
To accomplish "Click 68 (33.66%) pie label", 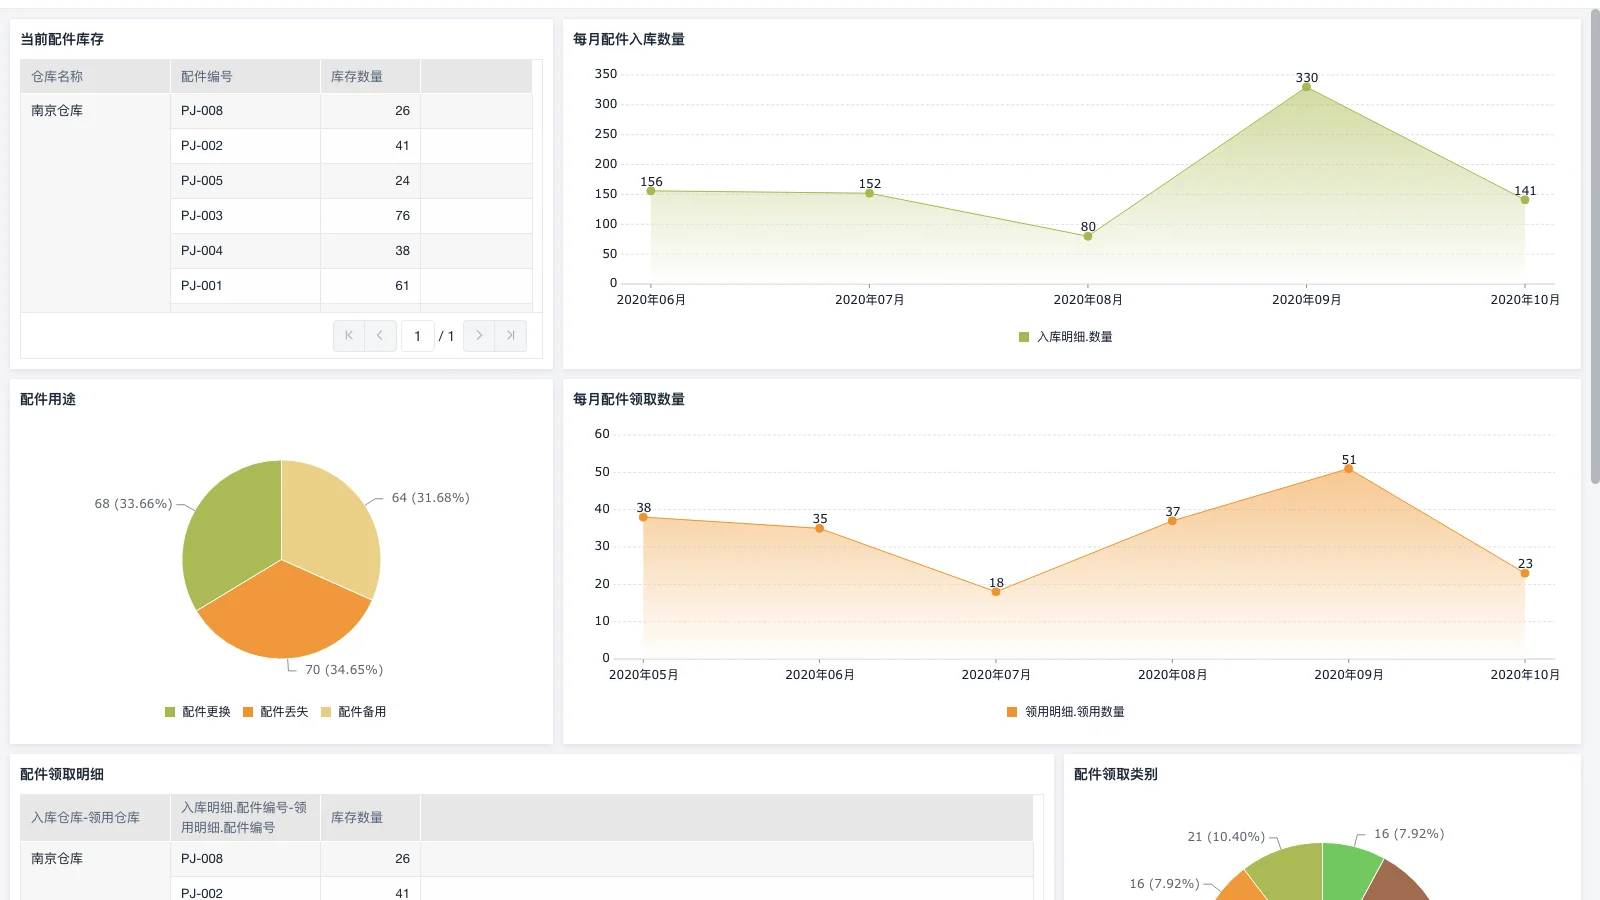I will coord(133,504).
